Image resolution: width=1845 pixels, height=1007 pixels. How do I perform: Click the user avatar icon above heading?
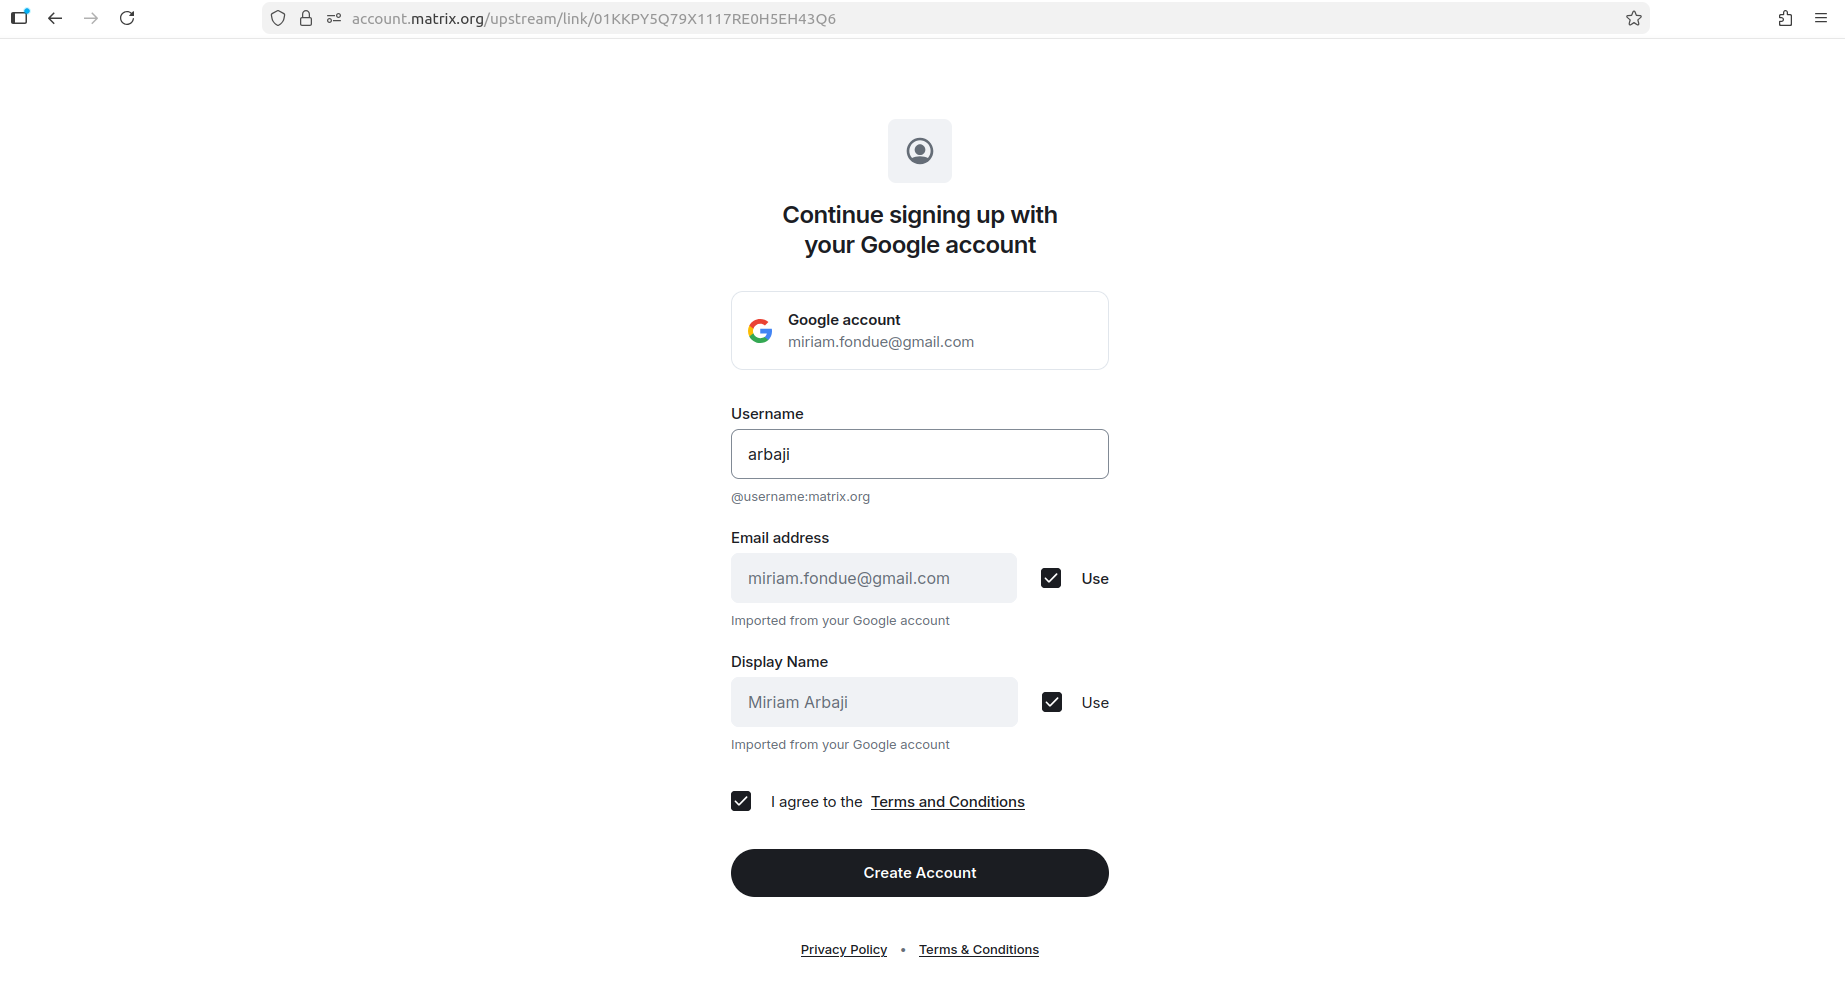920,151
